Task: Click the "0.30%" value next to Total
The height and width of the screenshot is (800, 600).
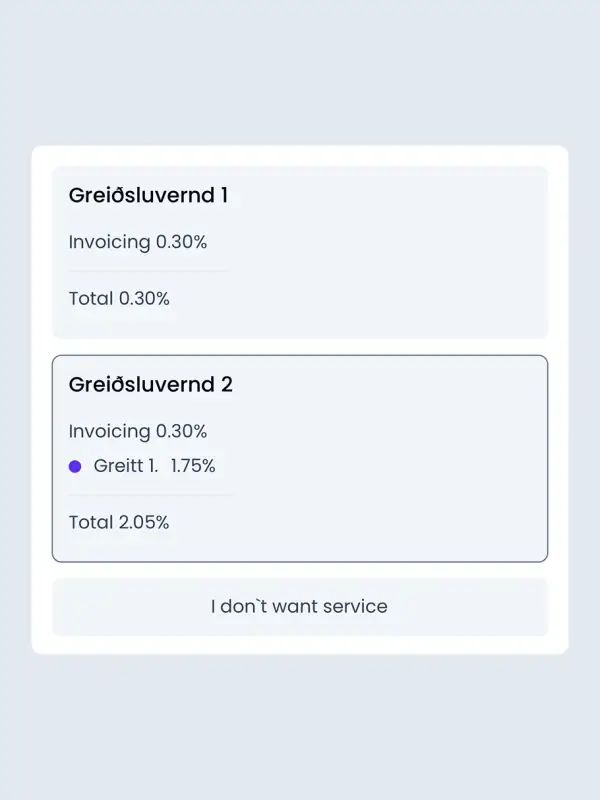Action: pos(144,298)
